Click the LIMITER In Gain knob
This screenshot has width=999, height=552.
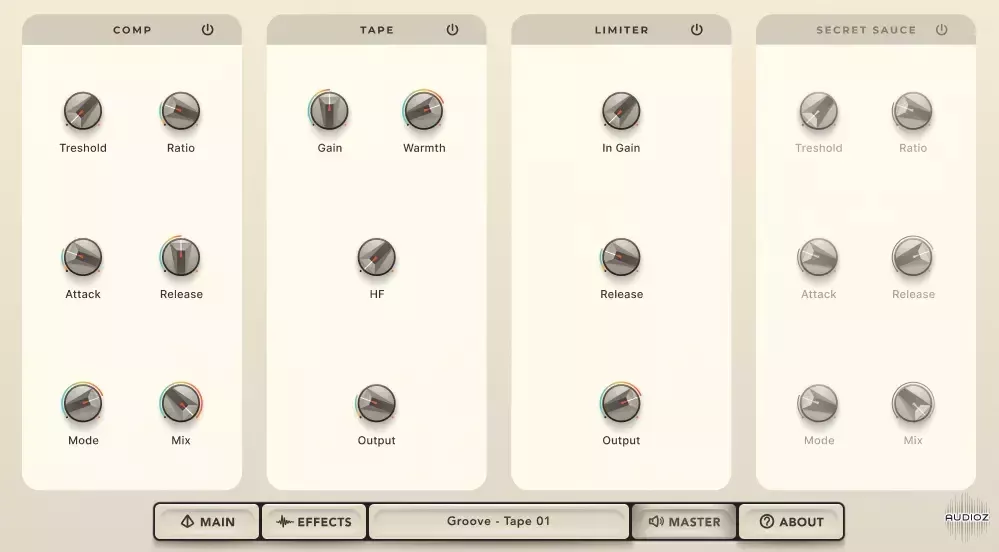pos(621,111)
